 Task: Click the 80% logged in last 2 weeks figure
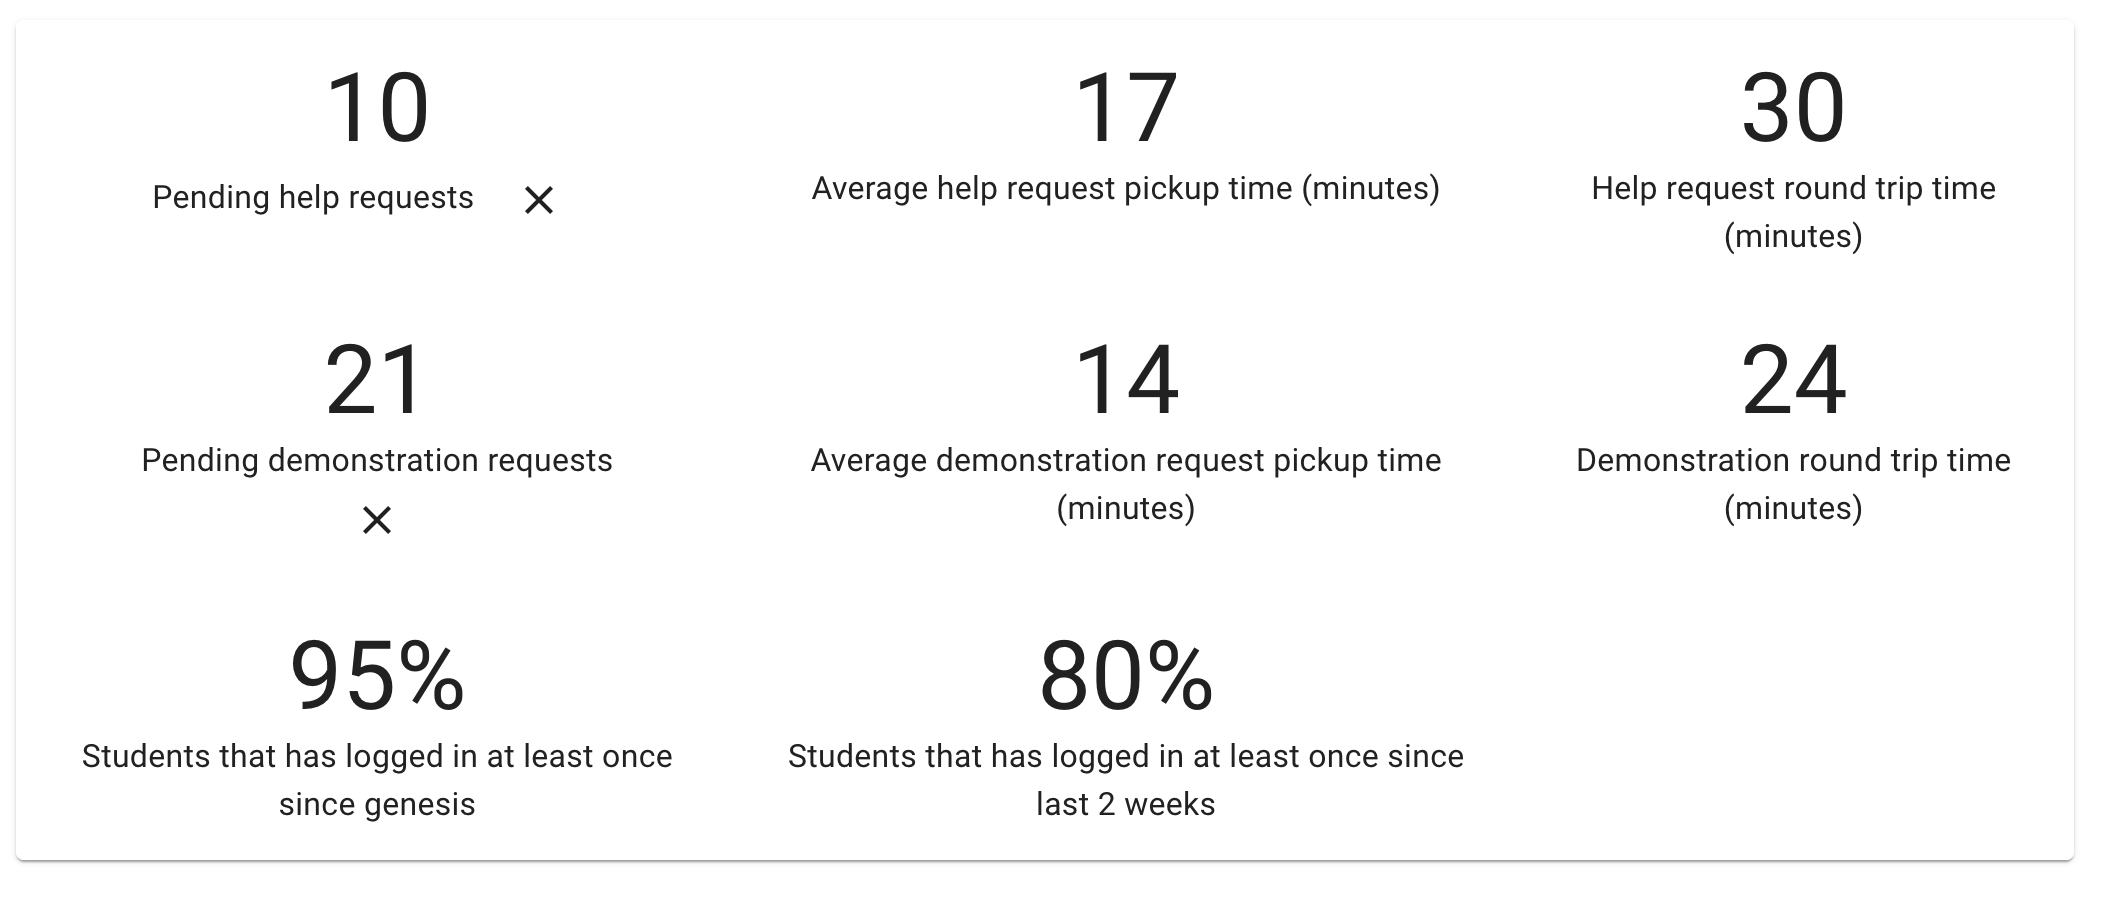(x=1125, y=677)
